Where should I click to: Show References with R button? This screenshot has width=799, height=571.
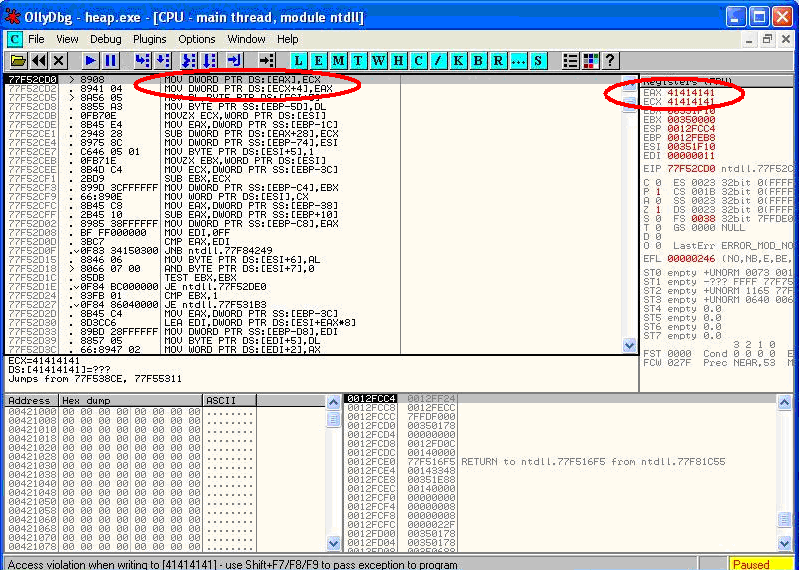pyautogui.click(x=498, y=61)
